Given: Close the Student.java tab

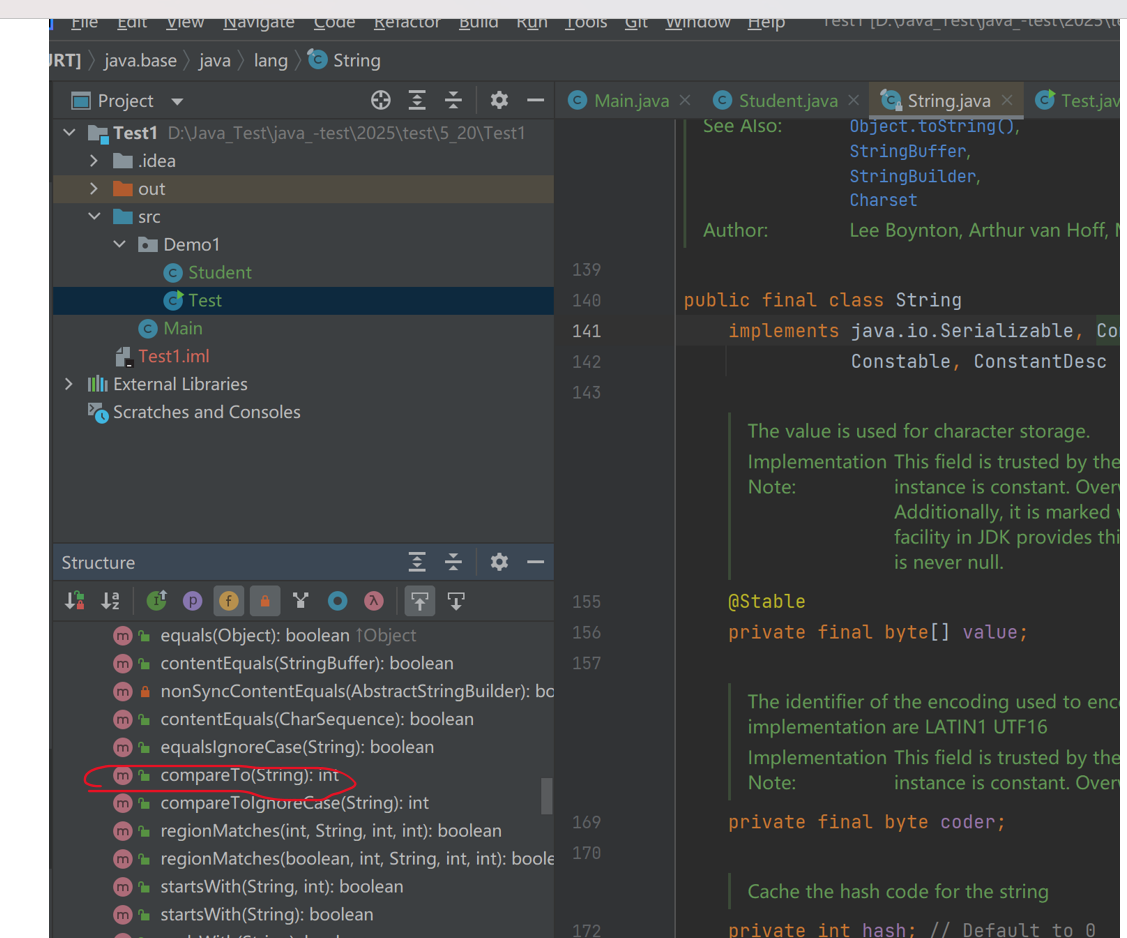Looking at the screenshot, I should (x=853, y=101).
